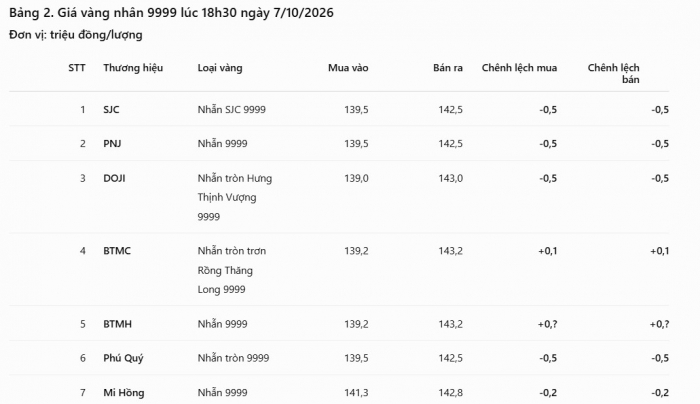Click the 'Thương hiệu' column header

click(133, 68)
